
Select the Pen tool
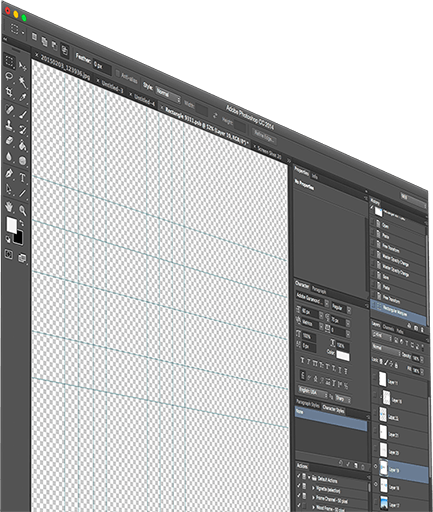[9, 173]
